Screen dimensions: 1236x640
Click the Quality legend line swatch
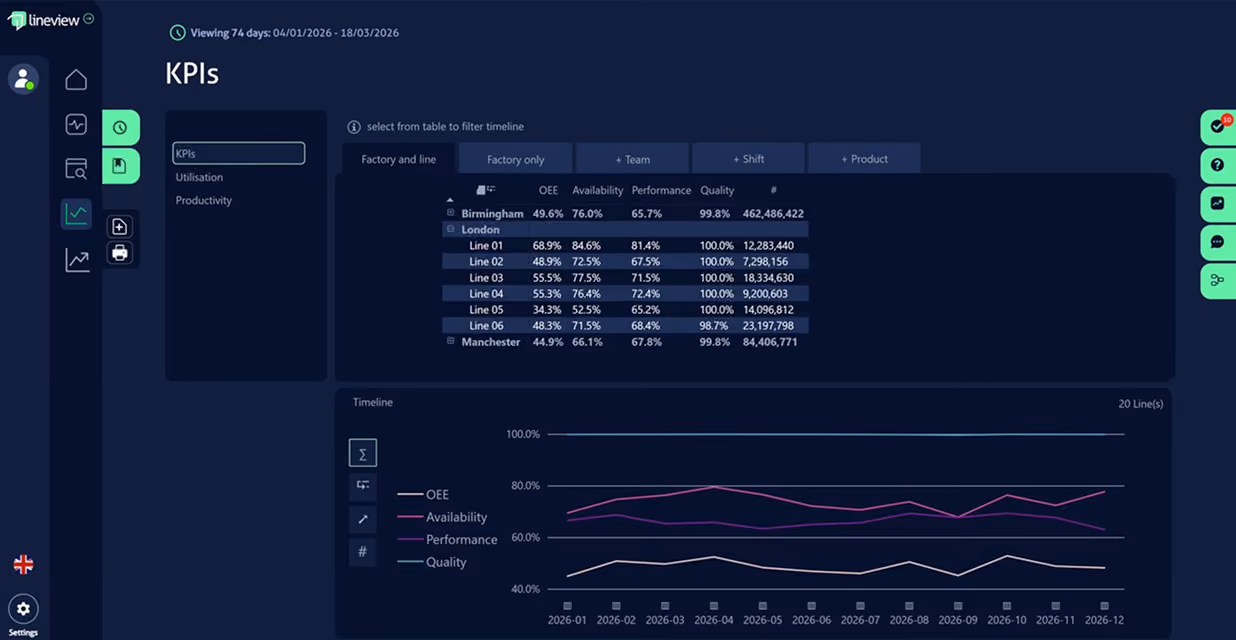(x=410, y=562)
